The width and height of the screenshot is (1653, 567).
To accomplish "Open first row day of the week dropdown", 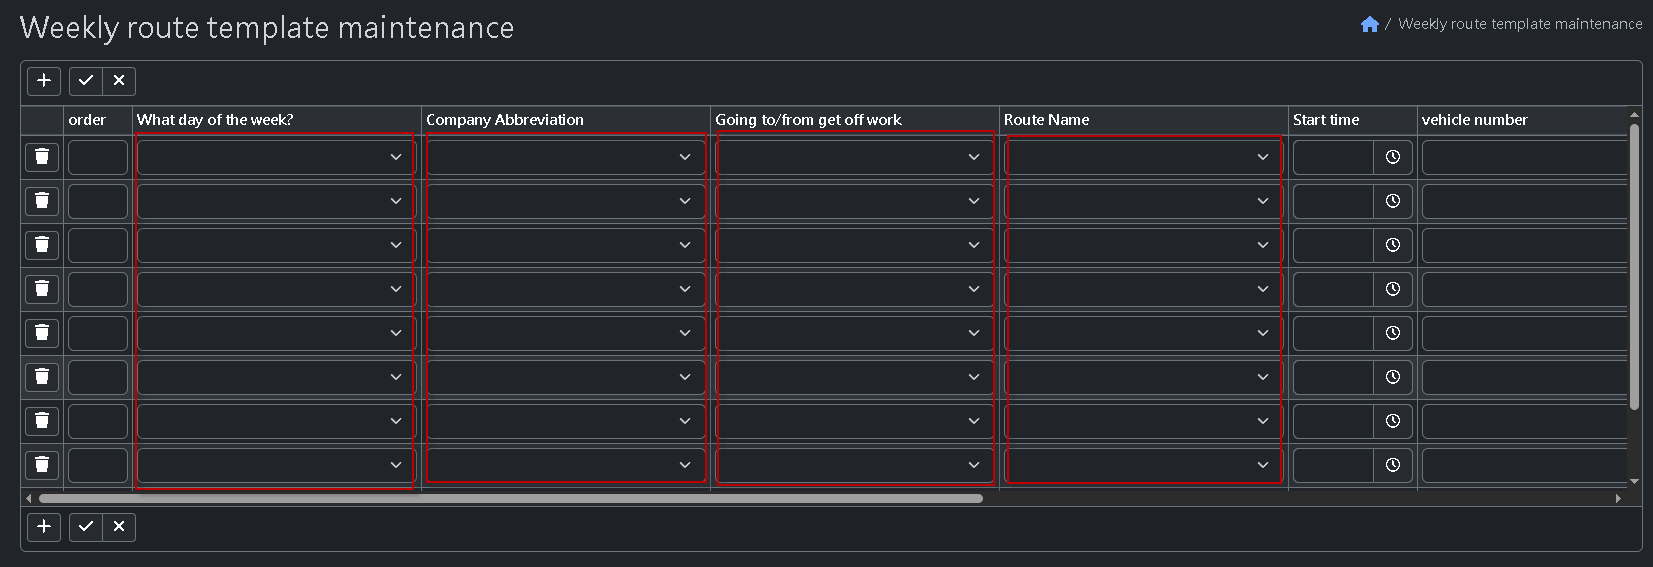I will pos(275,157).
